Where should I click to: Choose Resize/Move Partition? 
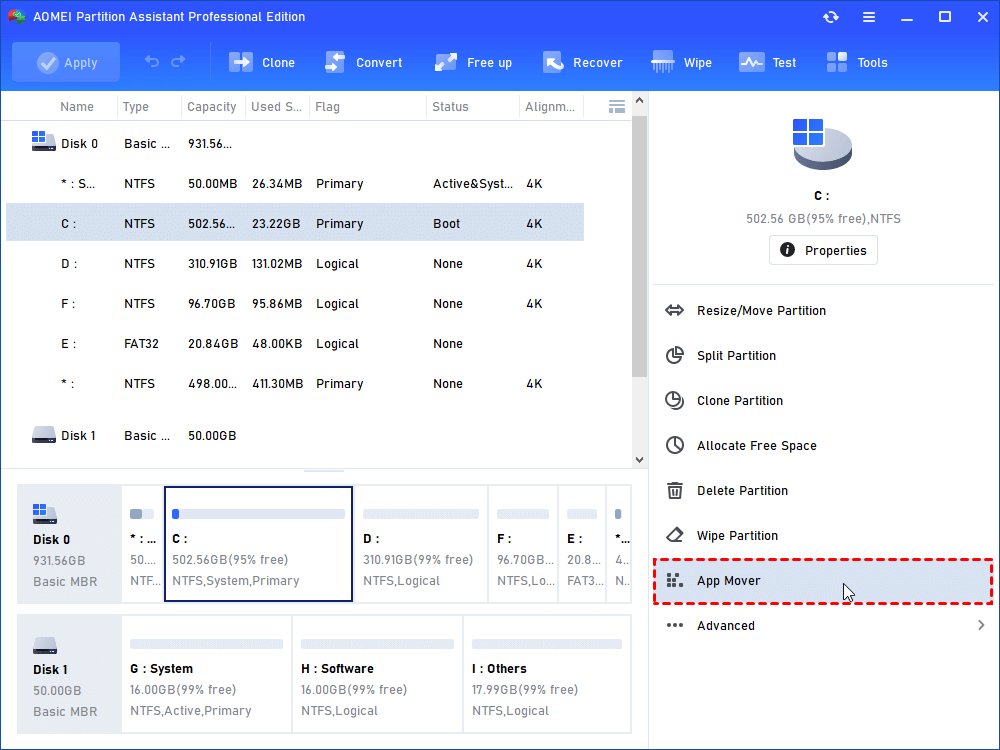tap(762, 310)
